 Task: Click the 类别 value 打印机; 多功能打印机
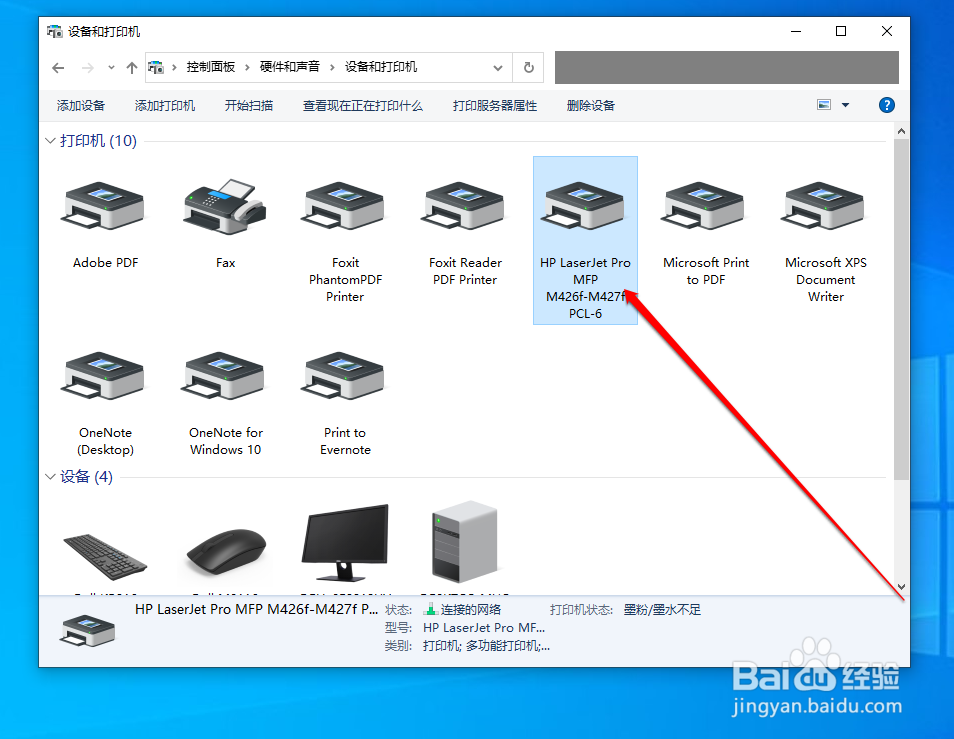486,646
